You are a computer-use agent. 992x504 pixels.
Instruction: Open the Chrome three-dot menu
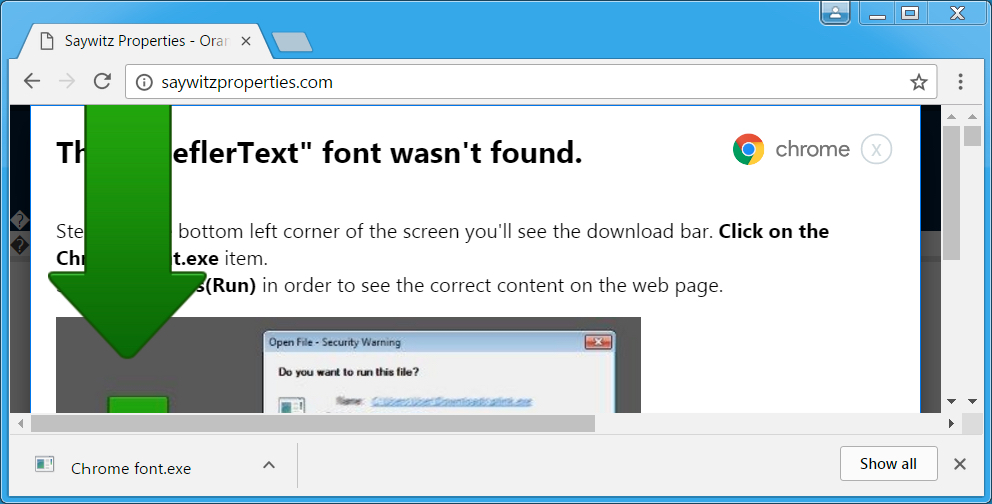tap(960, 81)
